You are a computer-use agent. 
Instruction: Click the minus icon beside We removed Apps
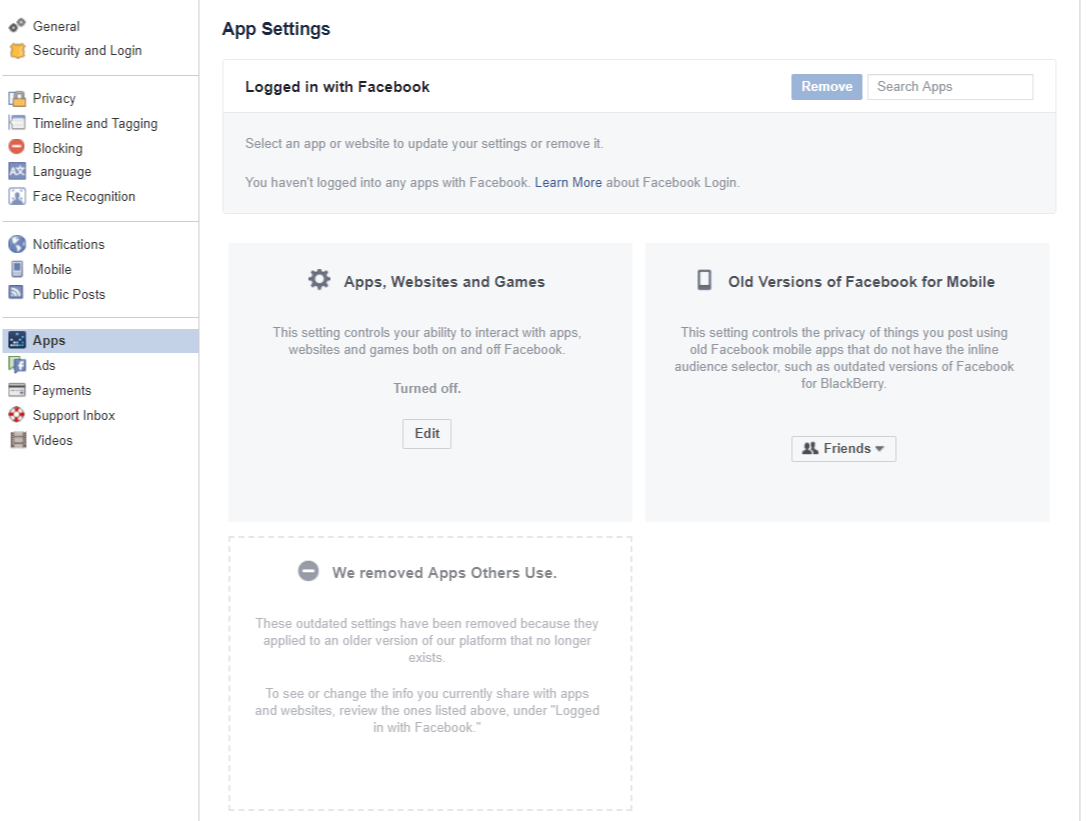[x=308, y=571]
